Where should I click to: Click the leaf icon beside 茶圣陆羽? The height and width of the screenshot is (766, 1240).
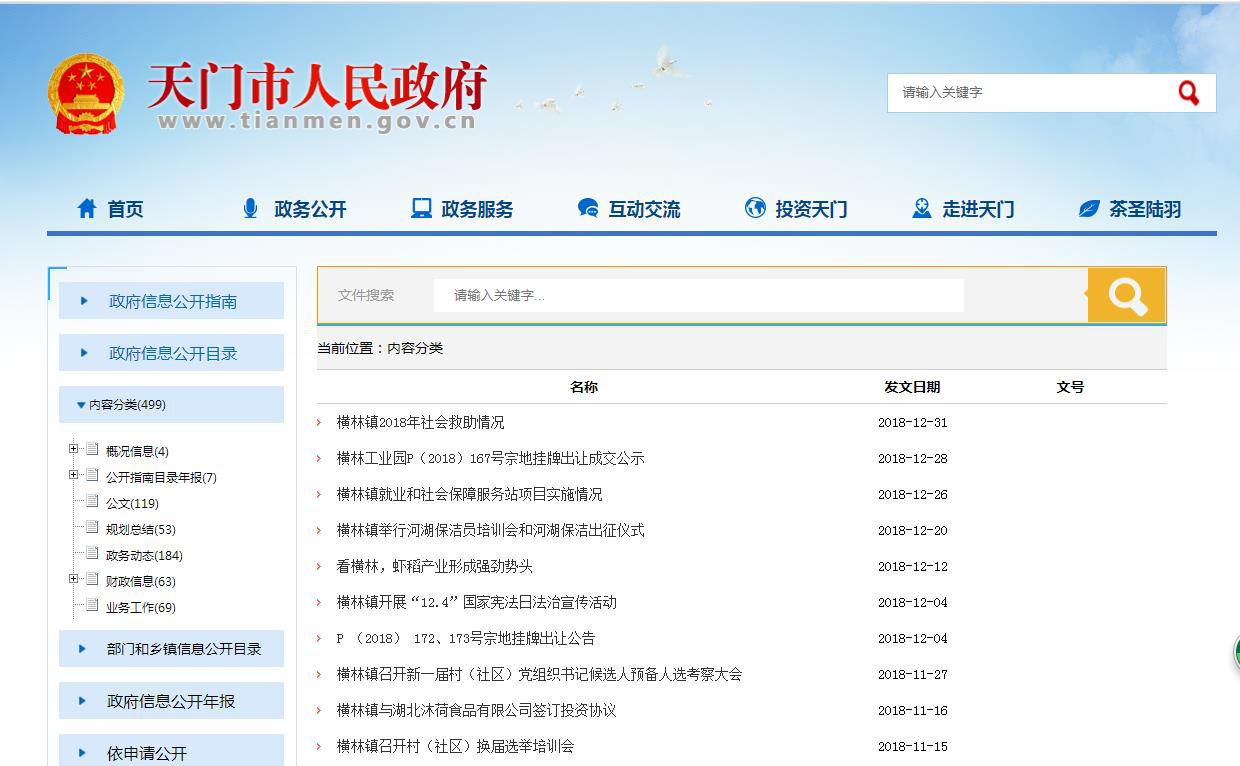(x=1089, y=208)
